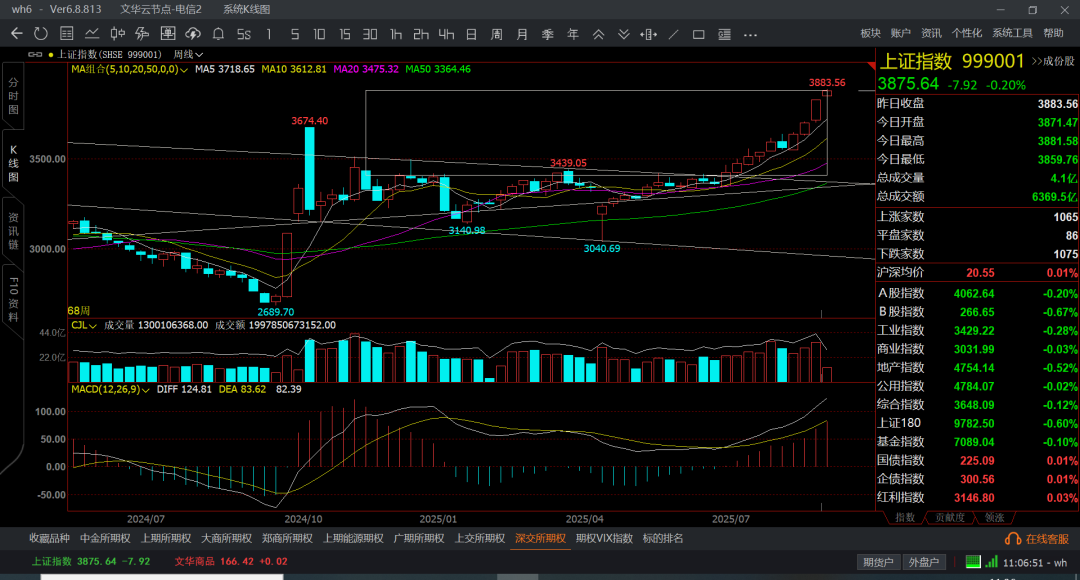Click the chain link icon beside 上证指数
1080x580 pixels.
click(x=35, y=54)
